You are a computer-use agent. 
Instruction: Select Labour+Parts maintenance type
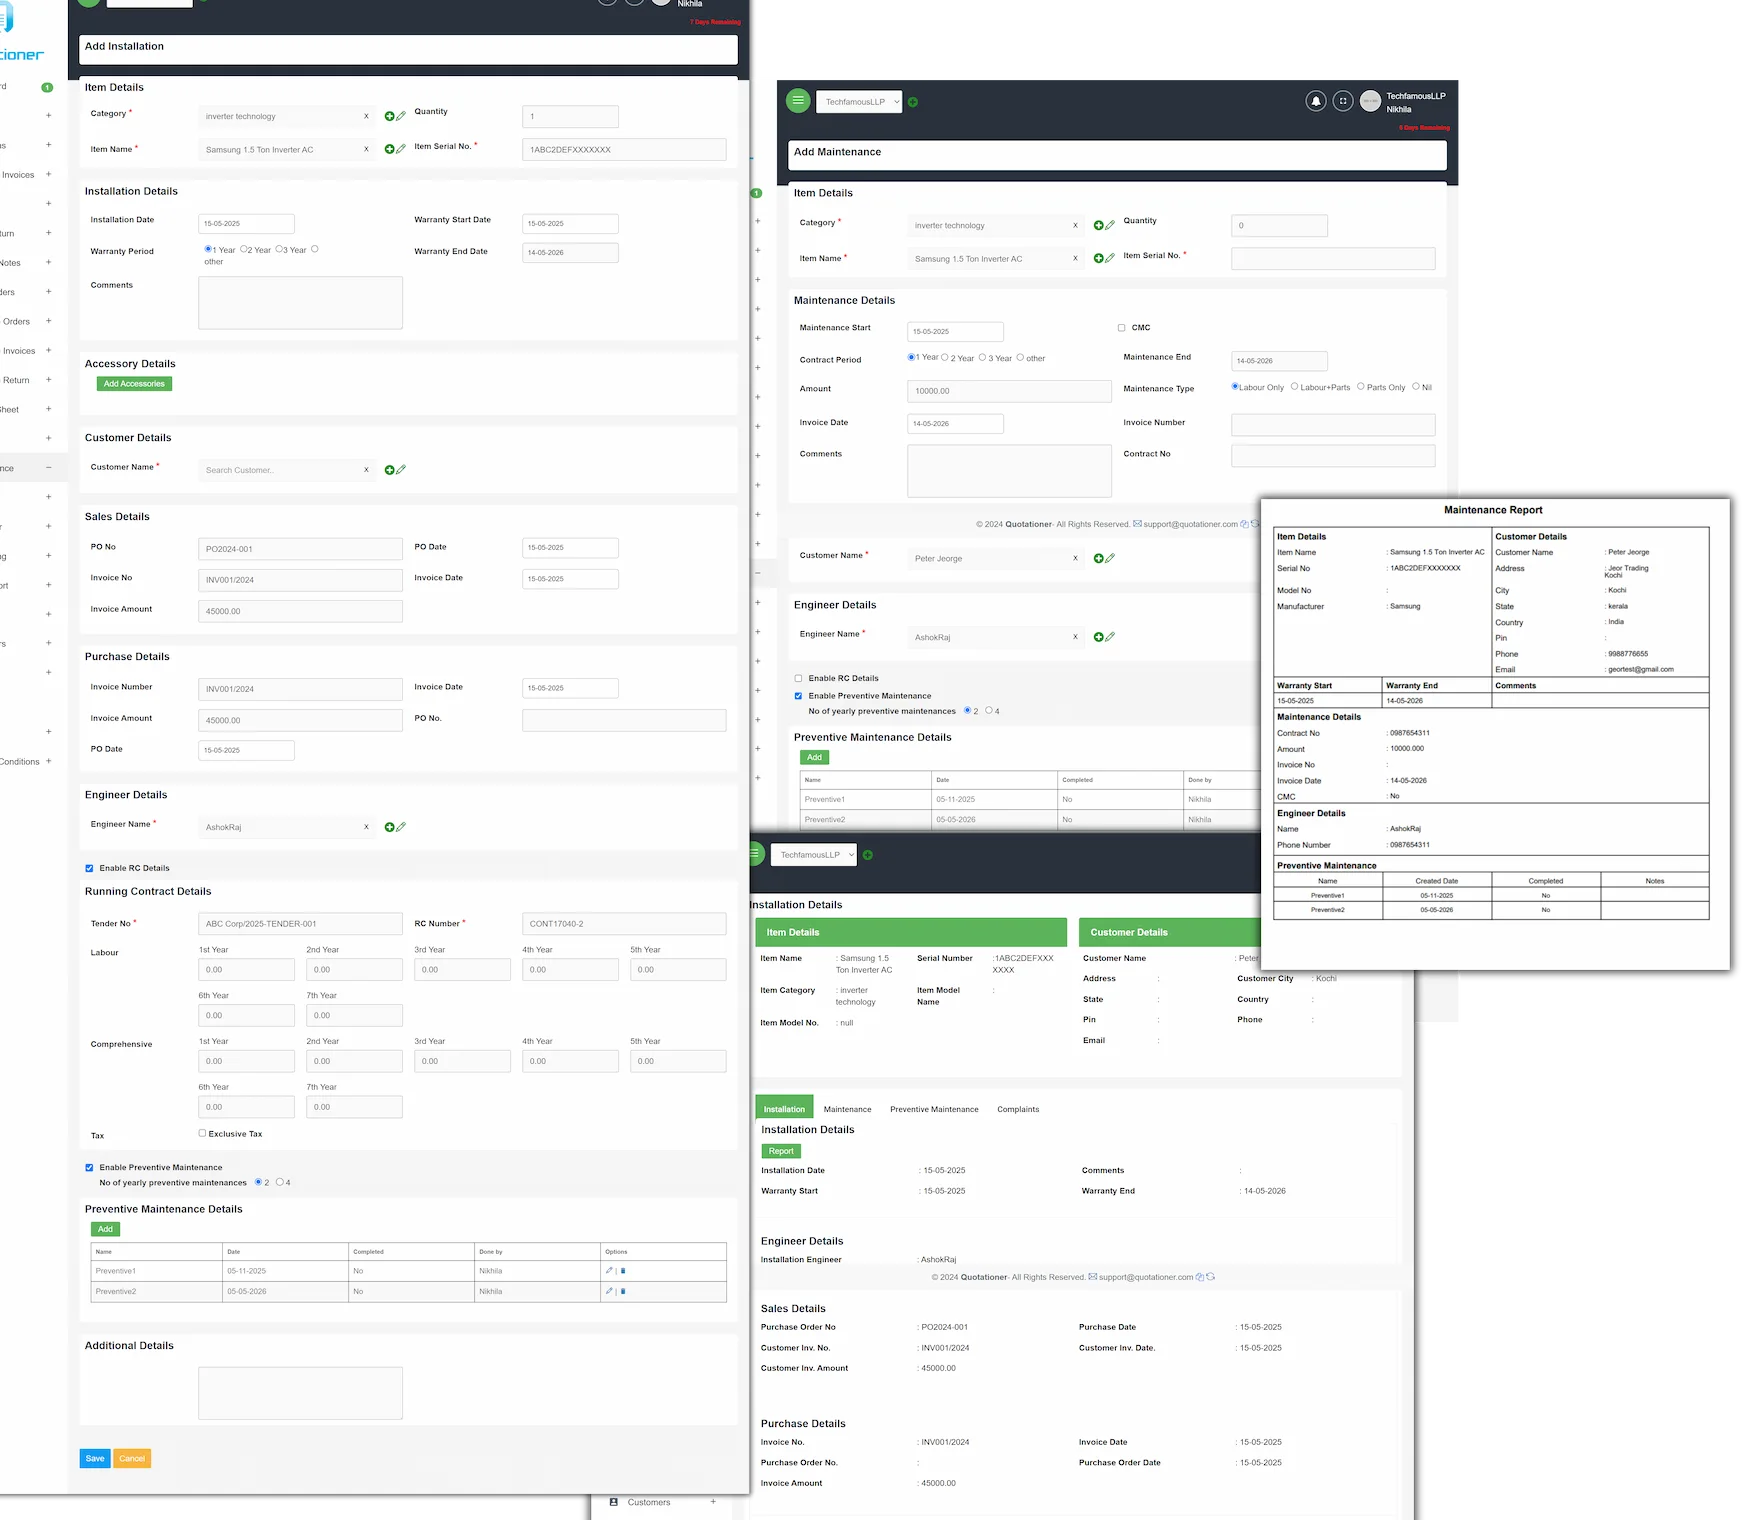(1295, 387)
